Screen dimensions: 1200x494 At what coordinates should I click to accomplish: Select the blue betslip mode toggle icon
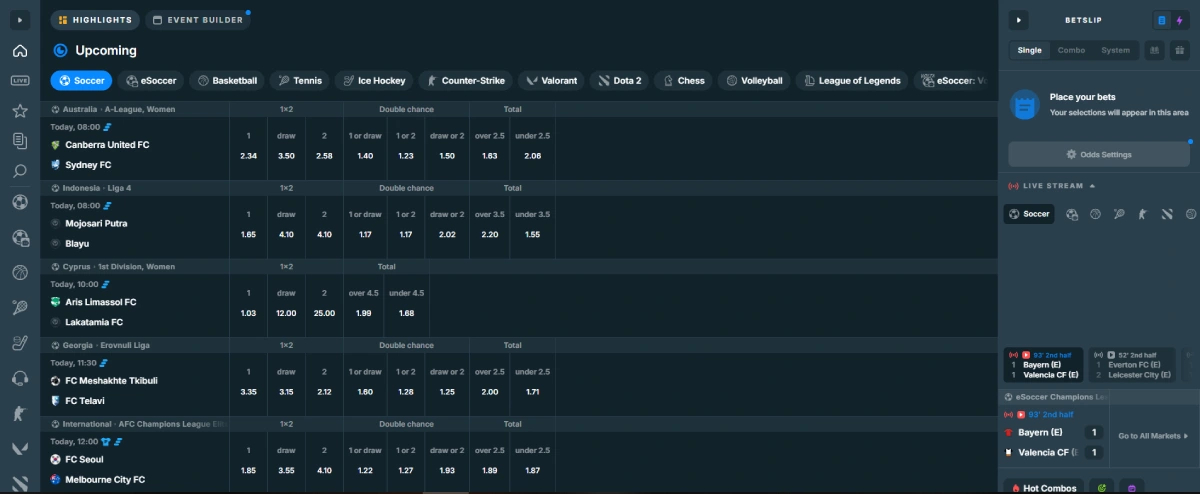1161,20
